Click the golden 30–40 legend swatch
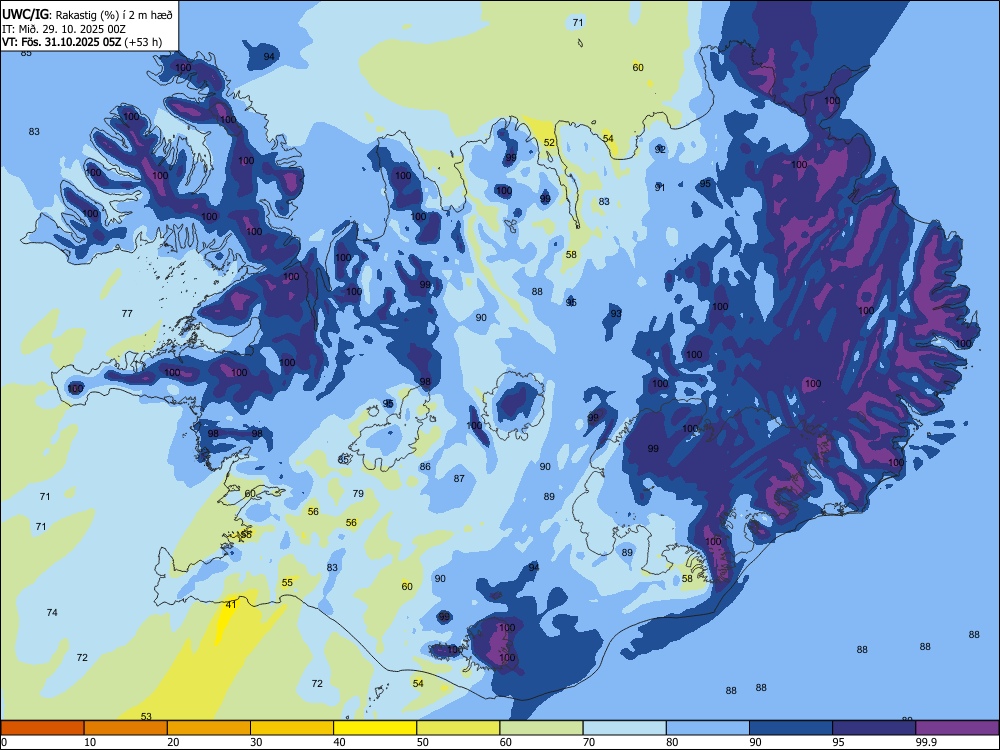This screenshot has width=1000, height=750. [292, 728]
